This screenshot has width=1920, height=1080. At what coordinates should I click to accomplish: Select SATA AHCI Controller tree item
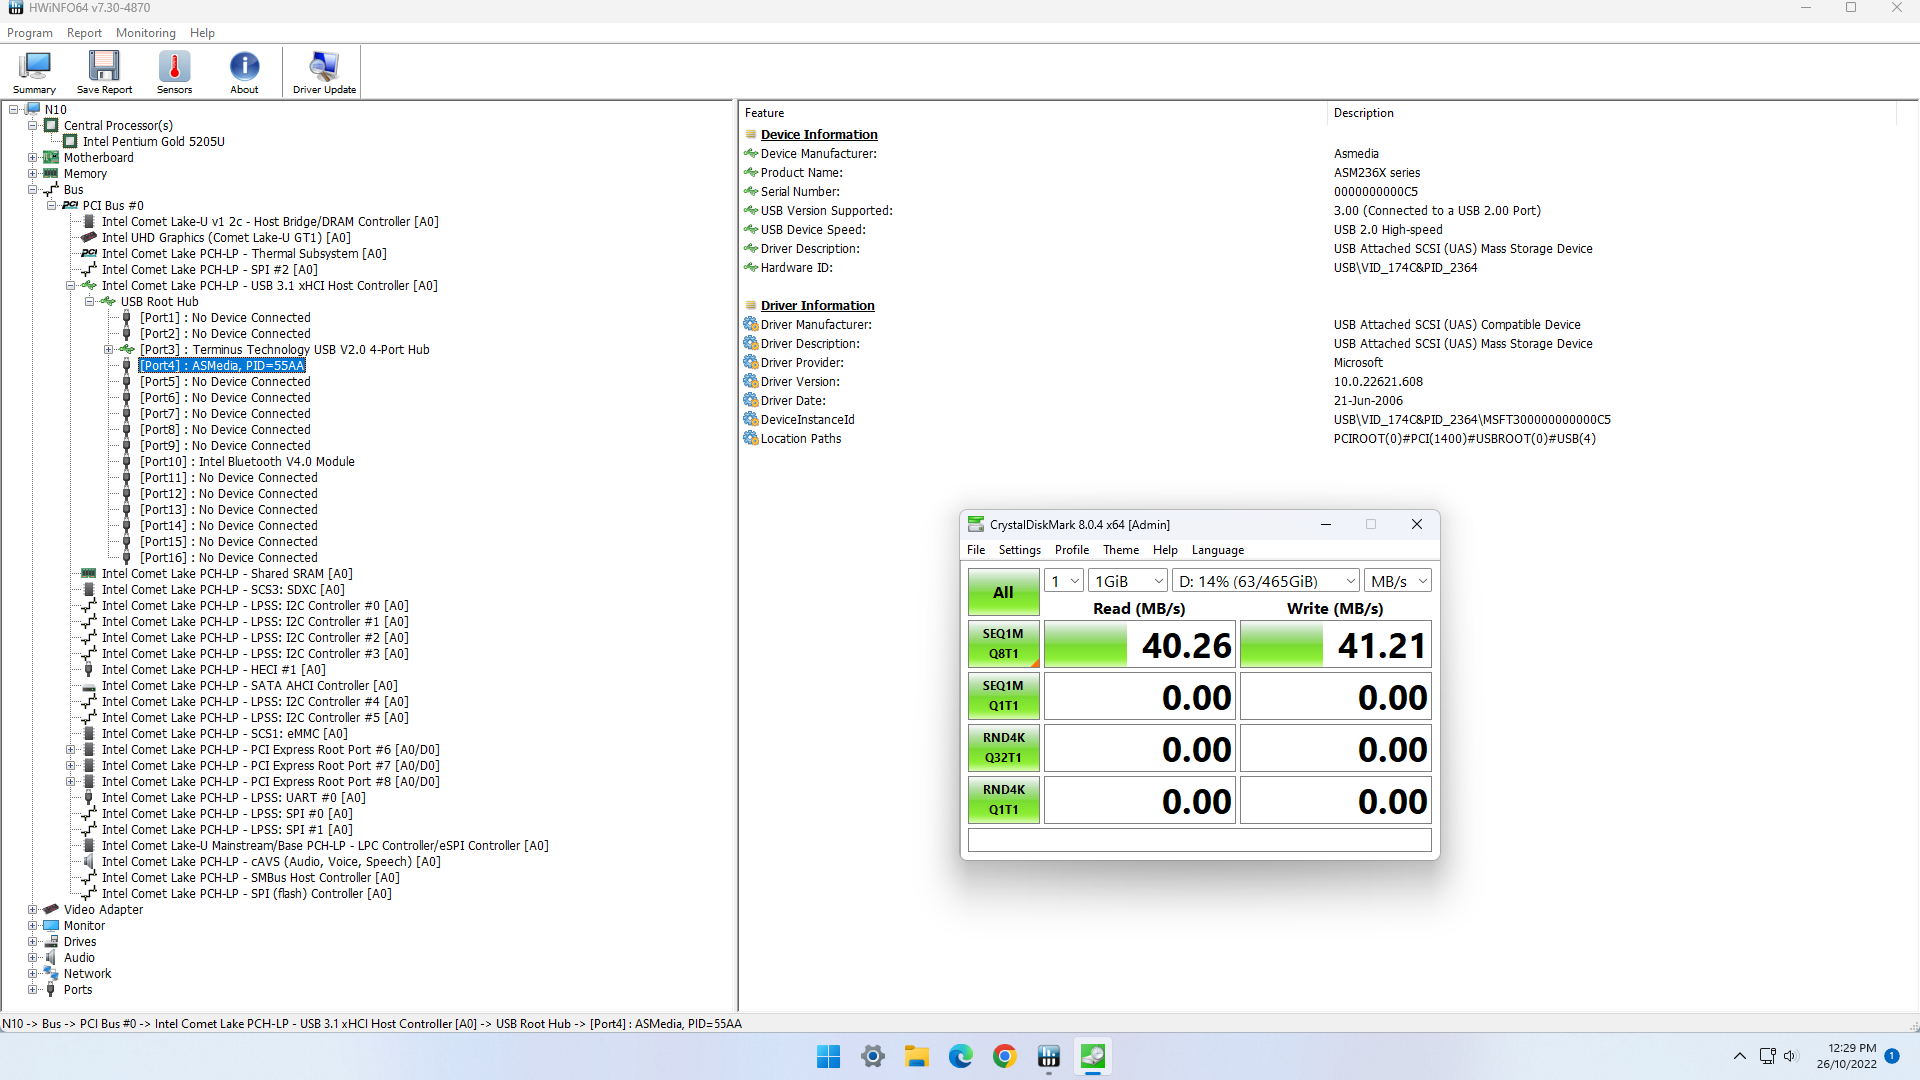click(249, 686)
